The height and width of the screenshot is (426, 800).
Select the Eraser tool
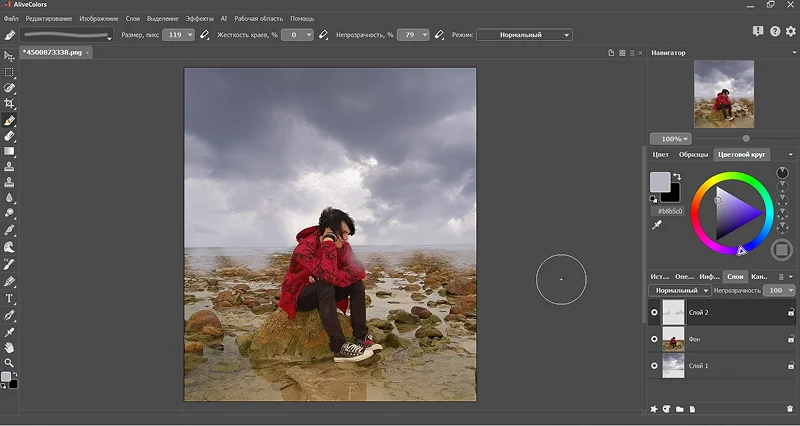[9, 136]
